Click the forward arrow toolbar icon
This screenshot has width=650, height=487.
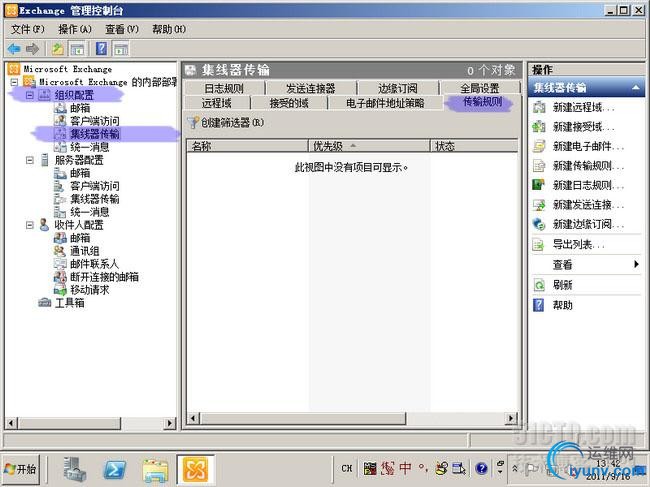point(32,49)
